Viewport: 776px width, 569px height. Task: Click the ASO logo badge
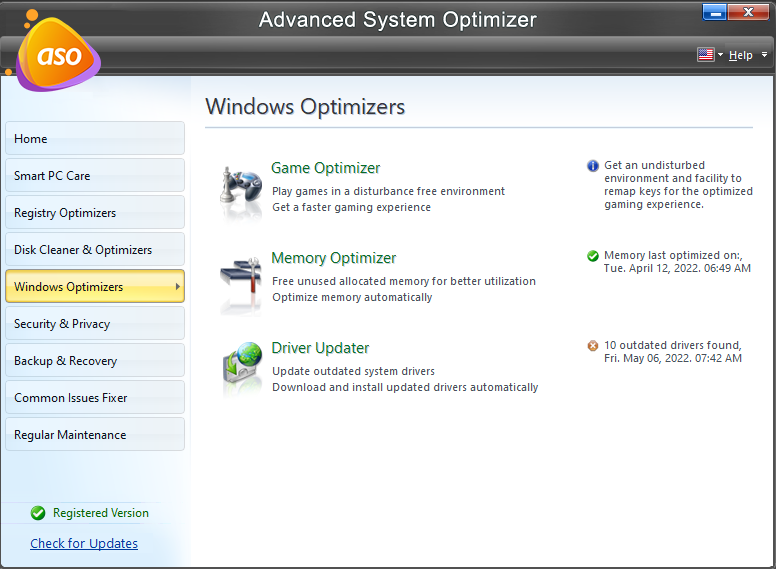58,56
